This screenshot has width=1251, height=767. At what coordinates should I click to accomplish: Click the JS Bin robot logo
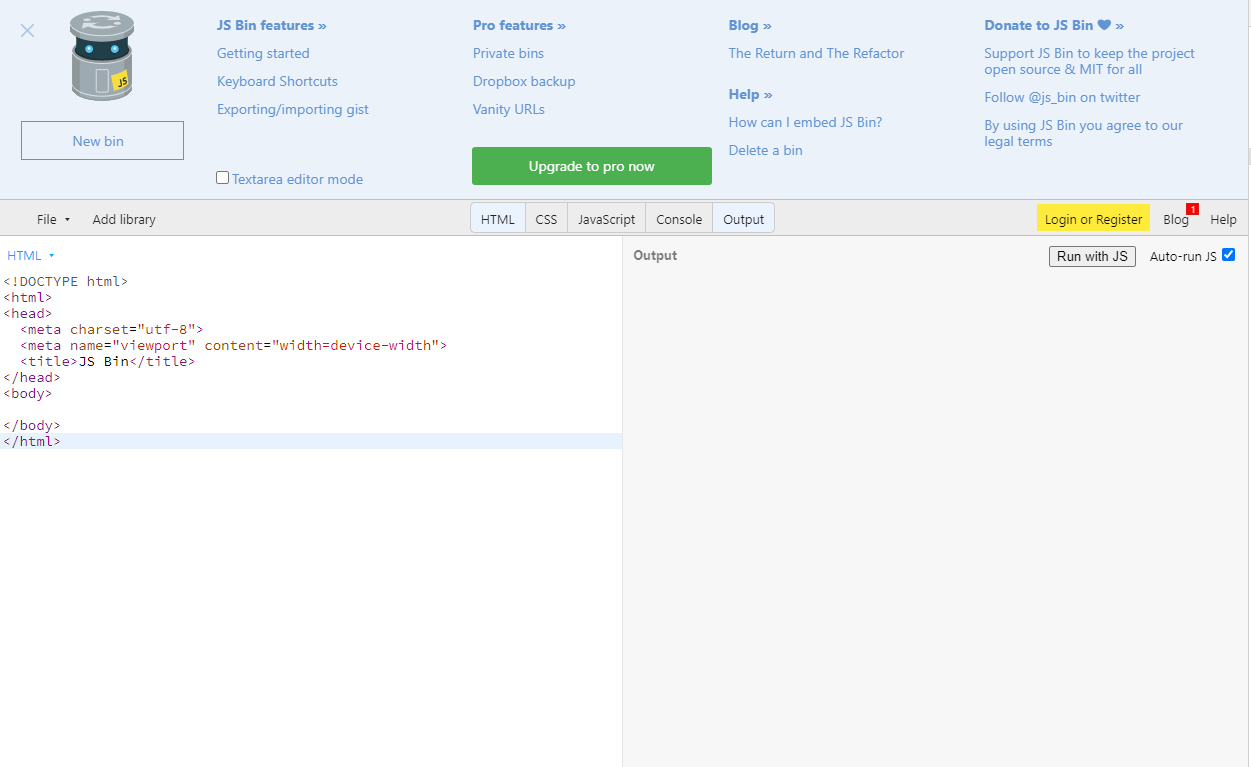[102, 56]
